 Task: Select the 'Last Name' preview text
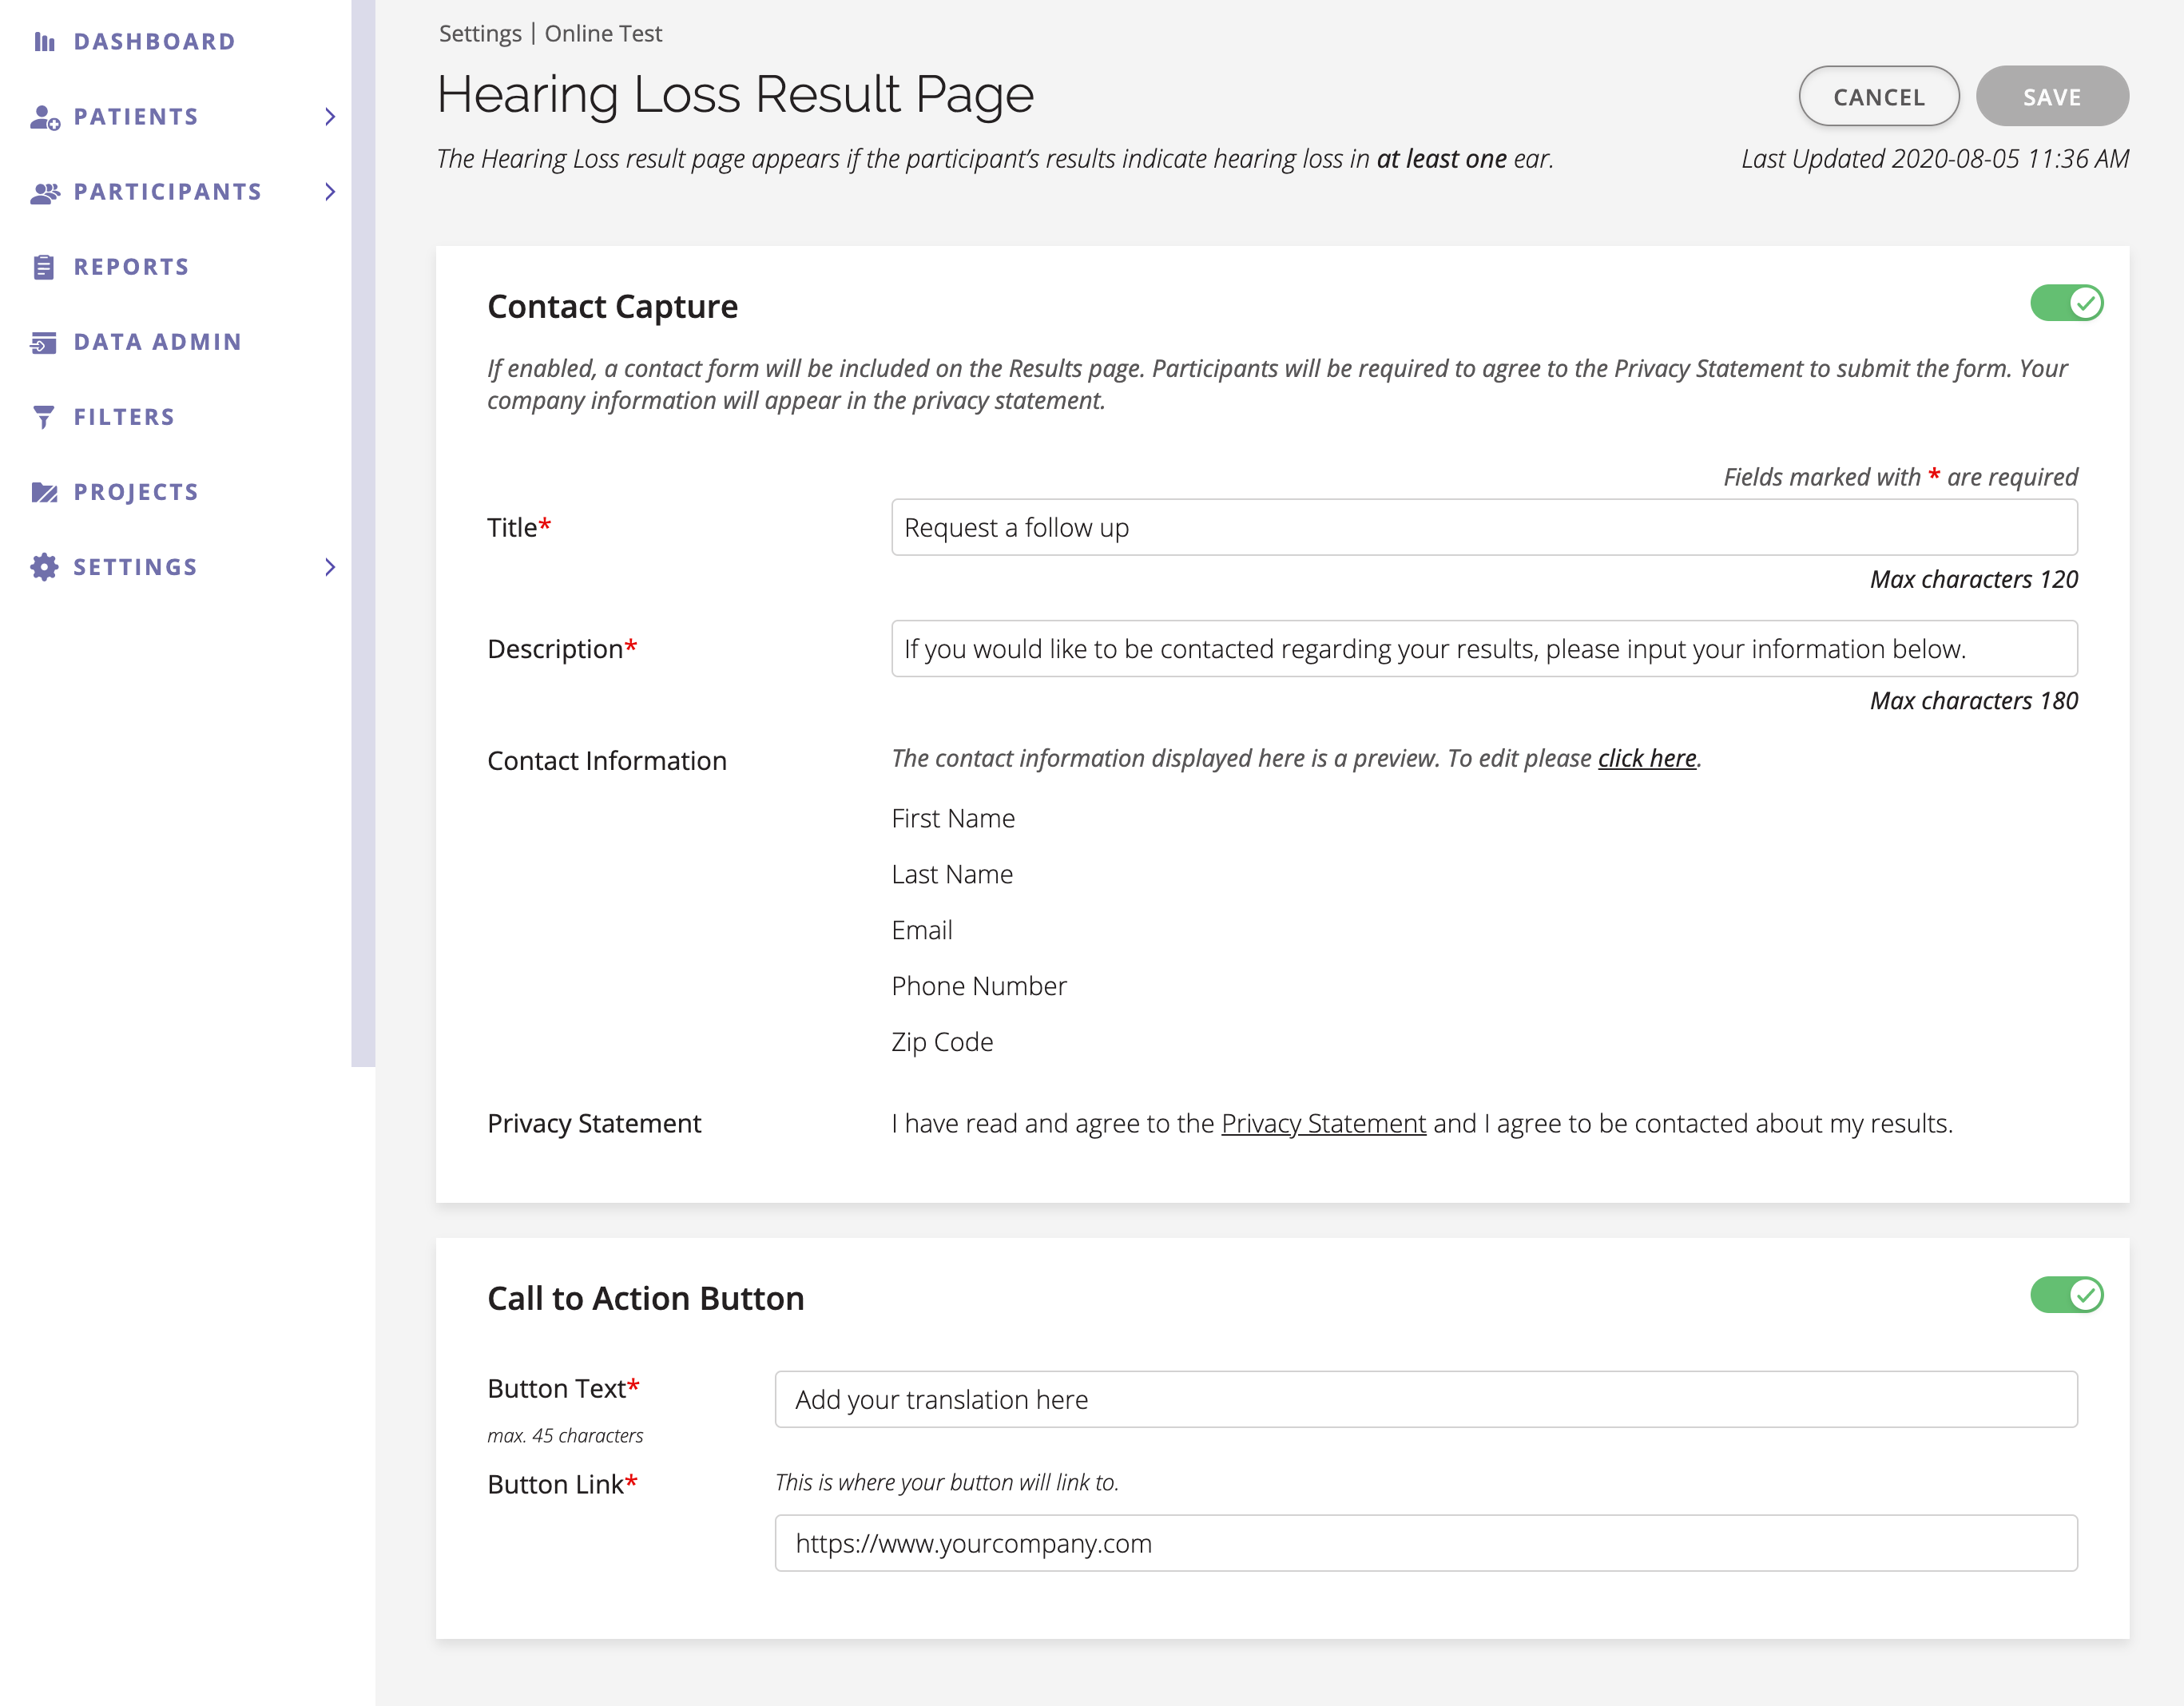click(x=952, y=874)
